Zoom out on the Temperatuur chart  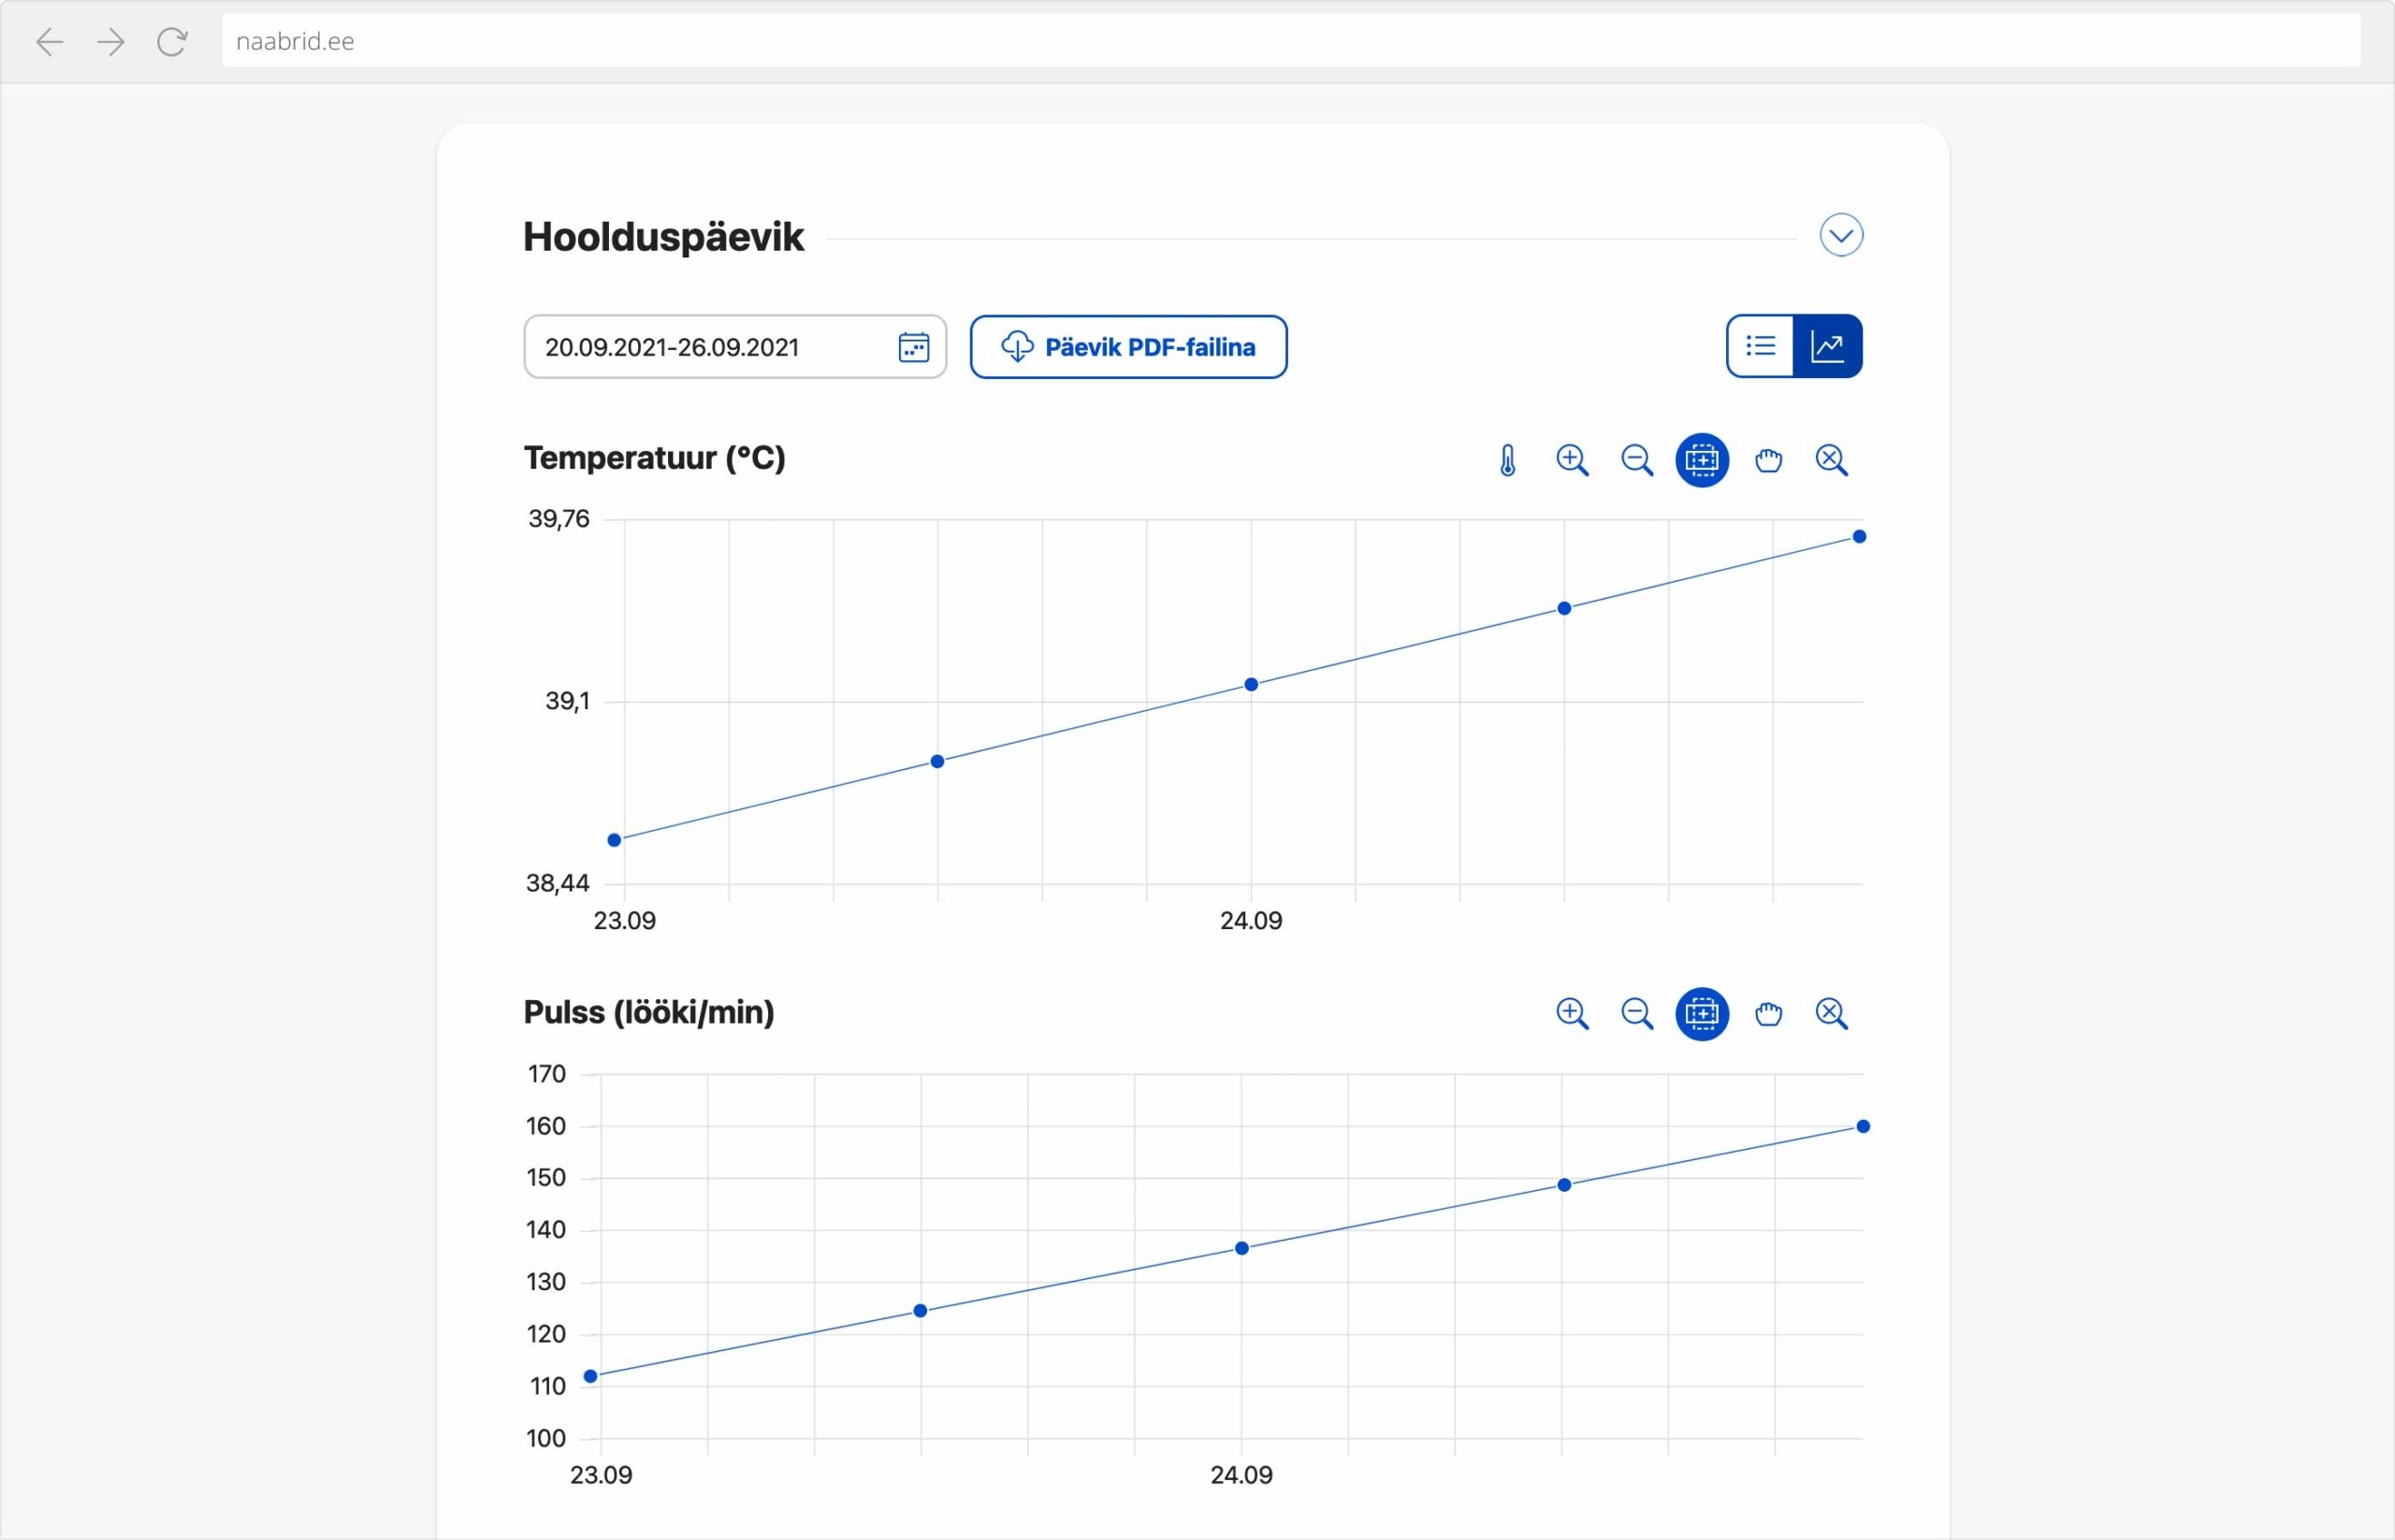tap(1636, 460)
